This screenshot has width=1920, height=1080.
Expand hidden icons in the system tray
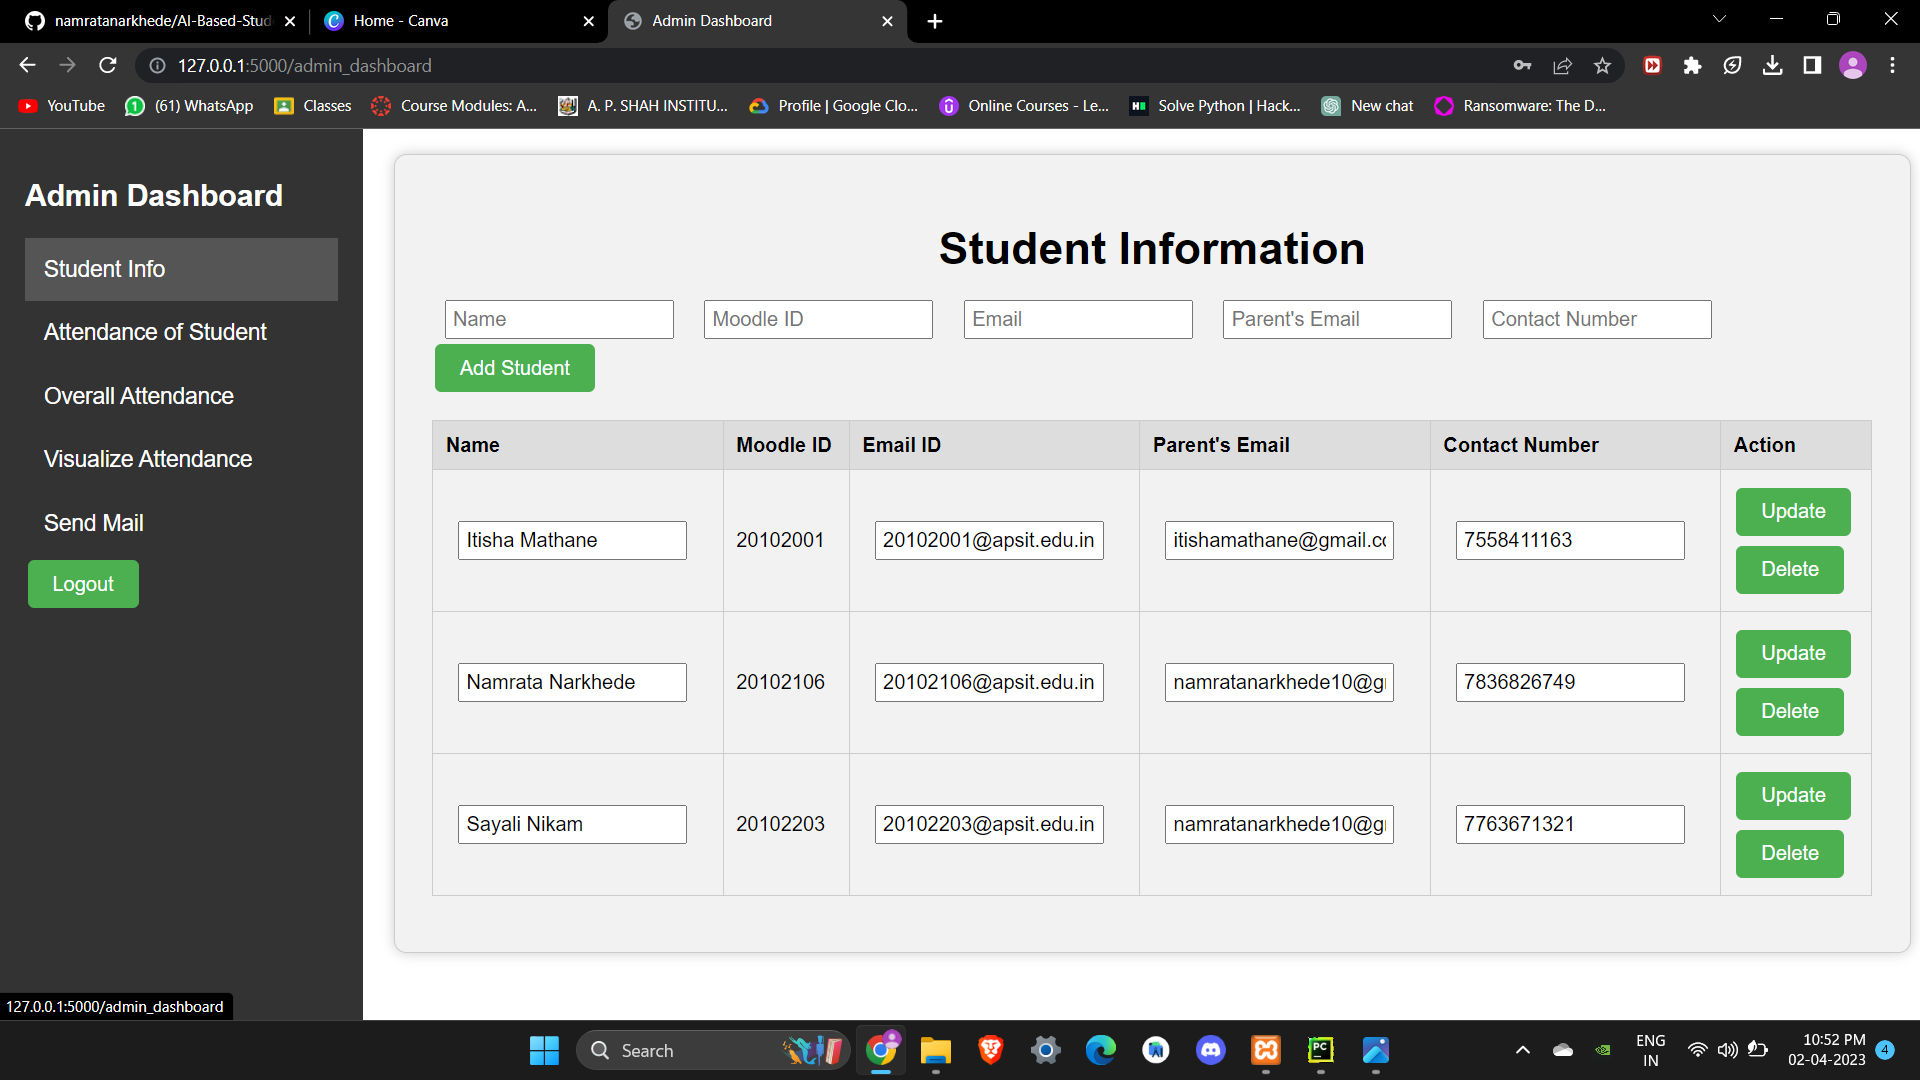coord(1523,1050)
